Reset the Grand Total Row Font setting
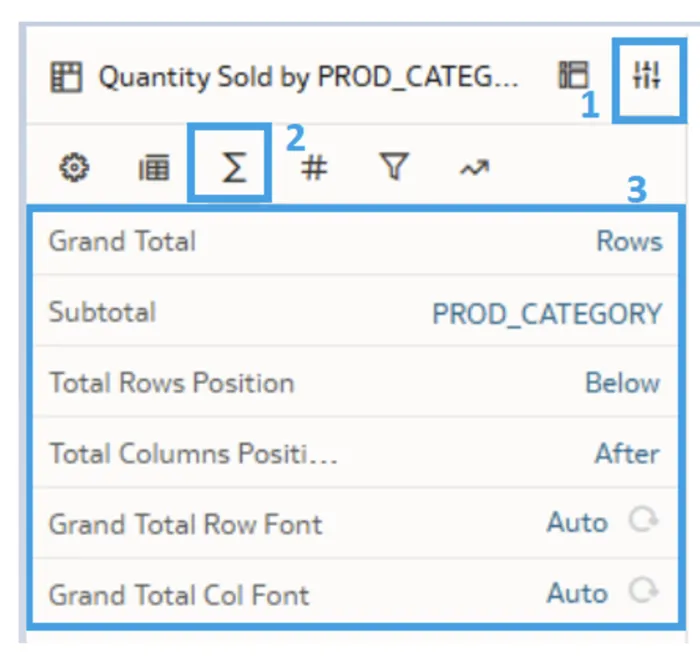 point(644,522)
